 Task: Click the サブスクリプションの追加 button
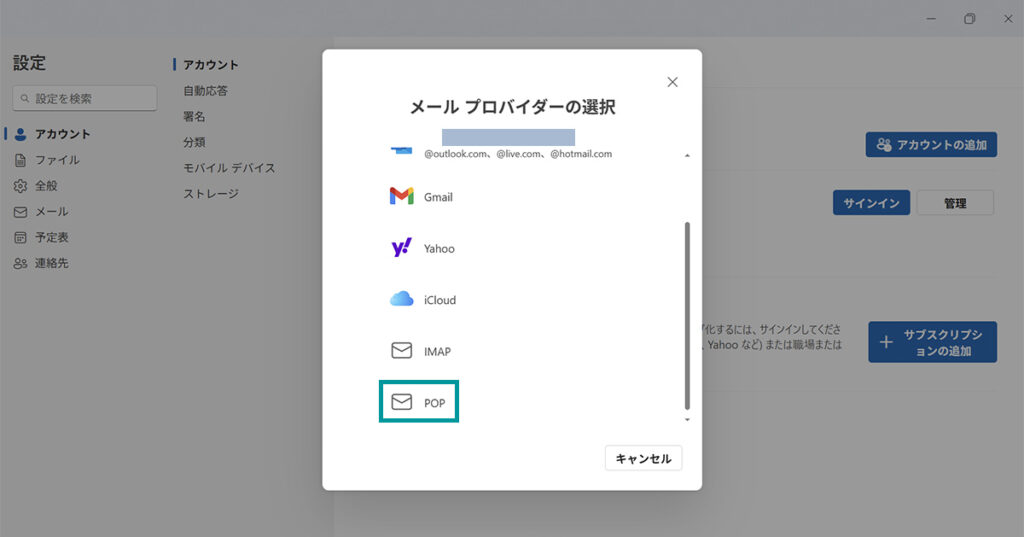pos(933,342)
